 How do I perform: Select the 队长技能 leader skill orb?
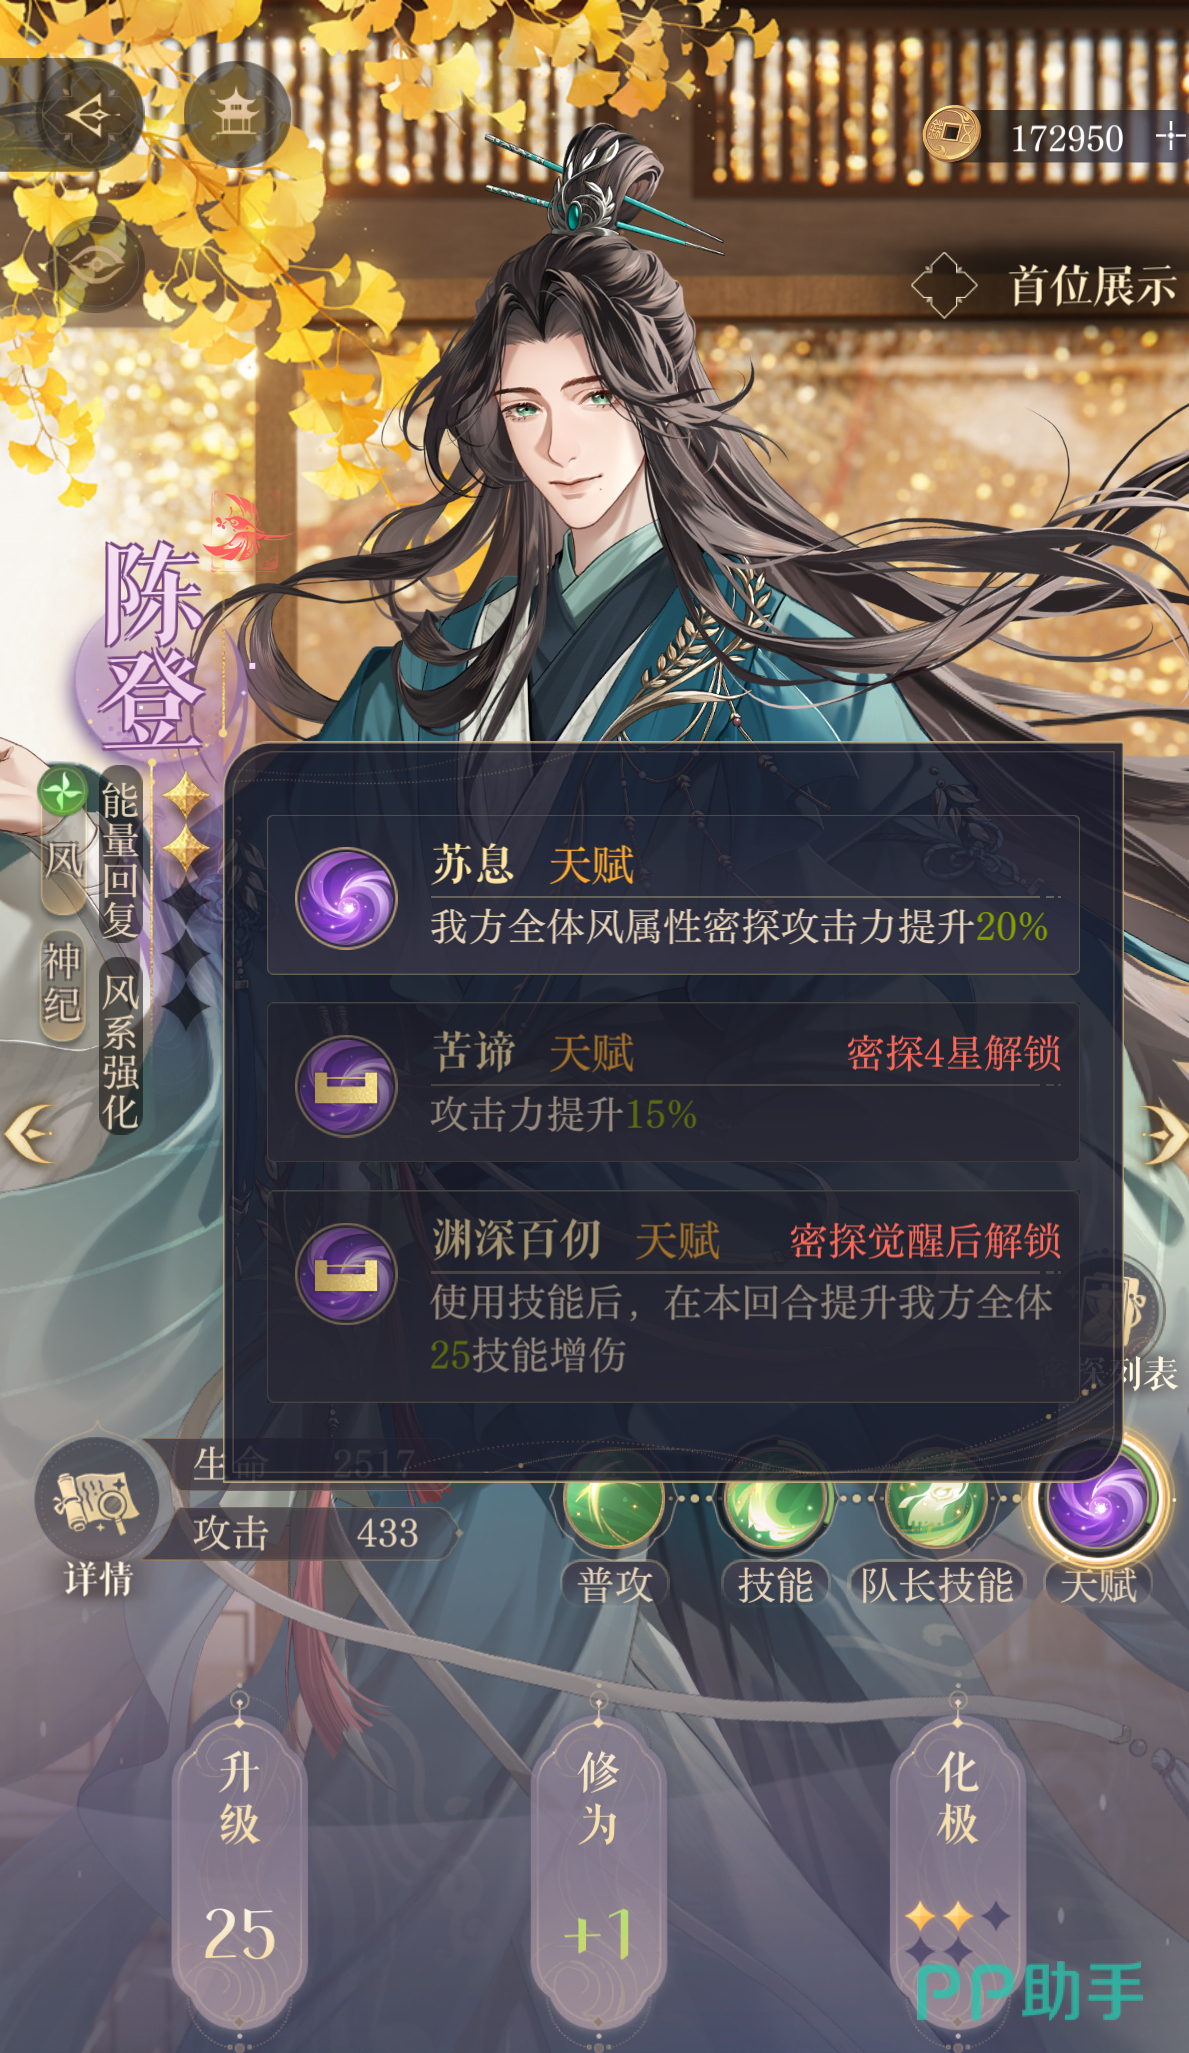pos(936,1498)
